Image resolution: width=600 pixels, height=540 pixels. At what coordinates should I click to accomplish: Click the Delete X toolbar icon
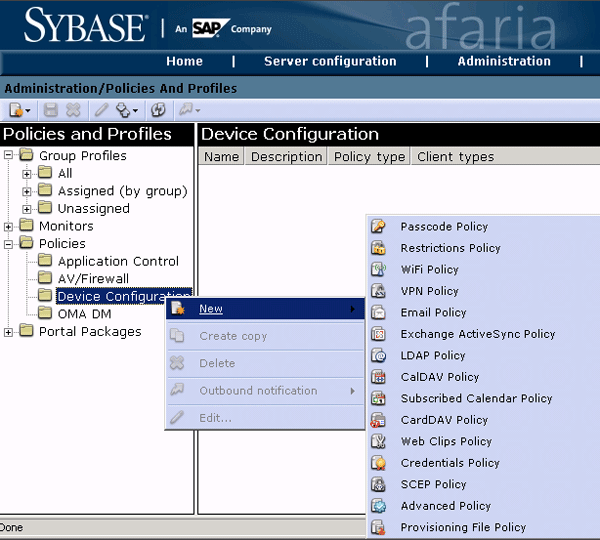(x=73, y=110)
